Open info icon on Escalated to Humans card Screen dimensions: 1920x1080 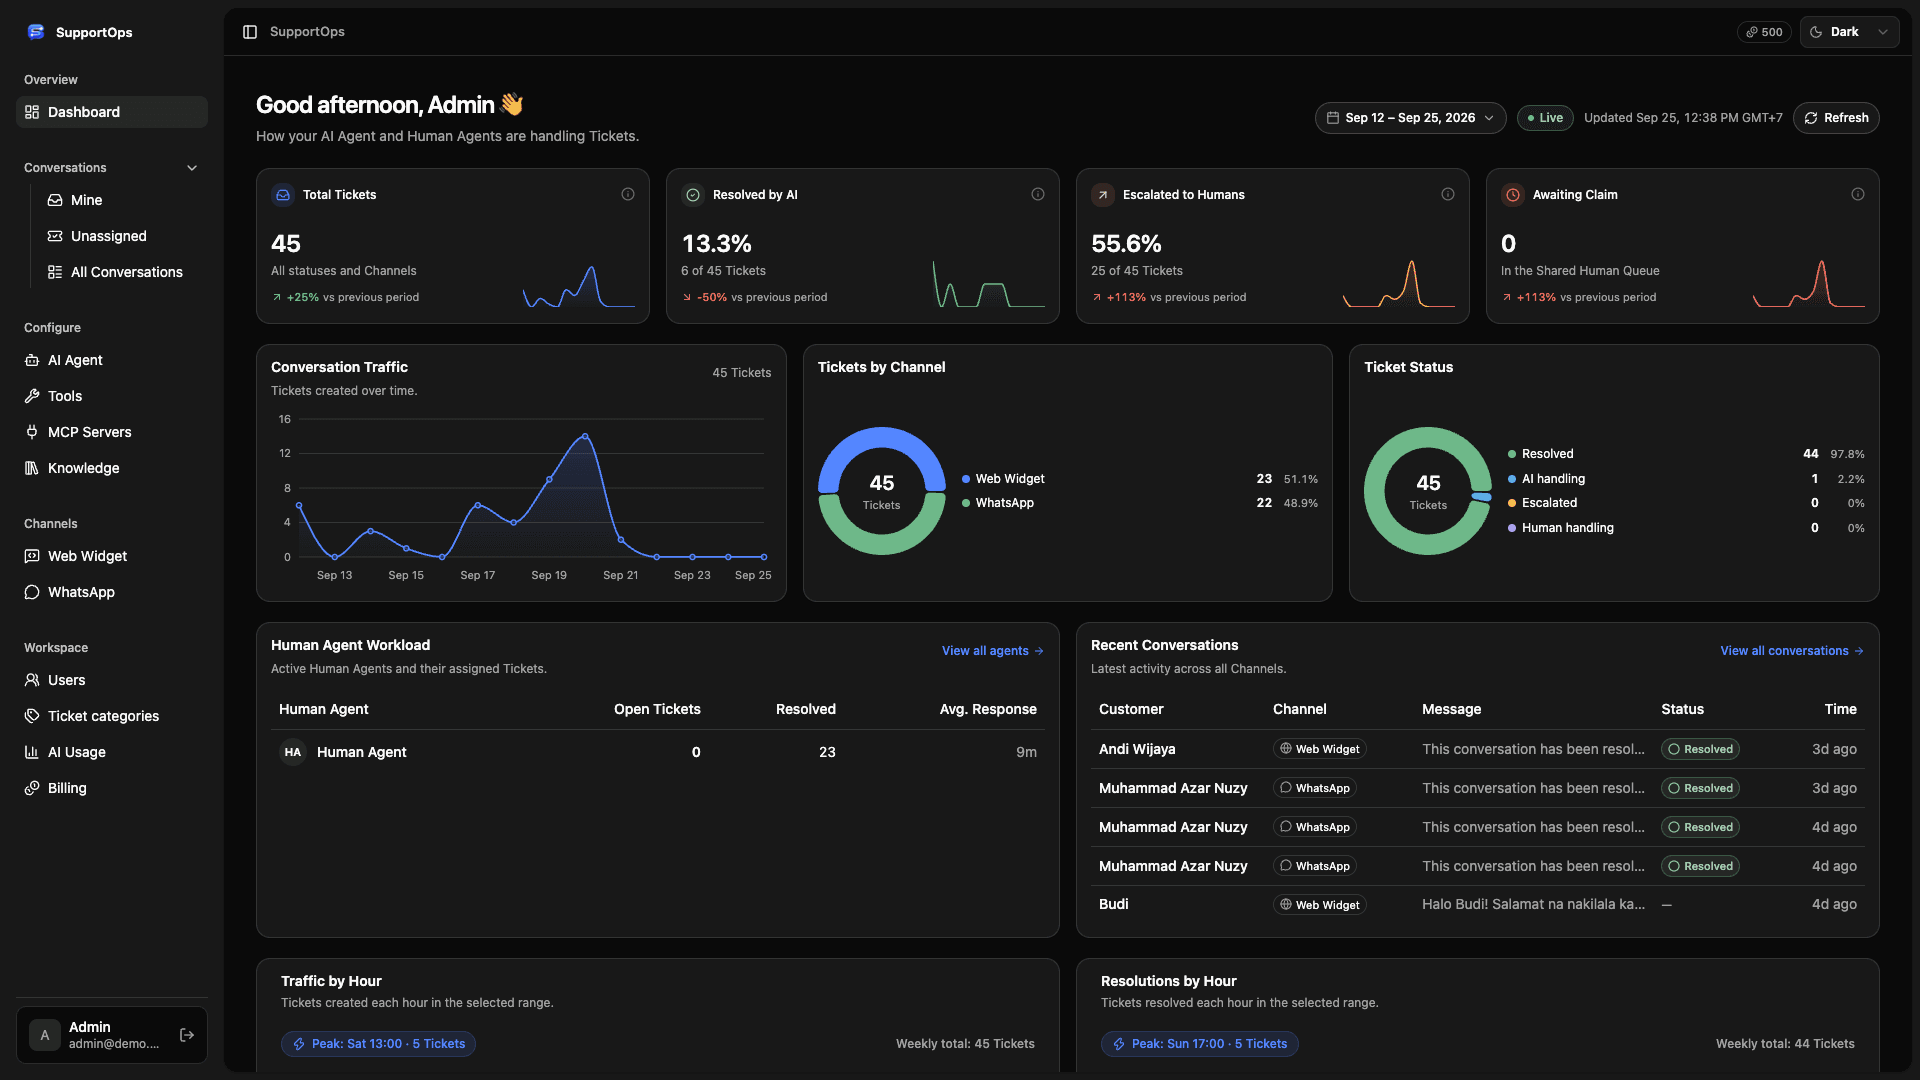[x=1448, y=194]
